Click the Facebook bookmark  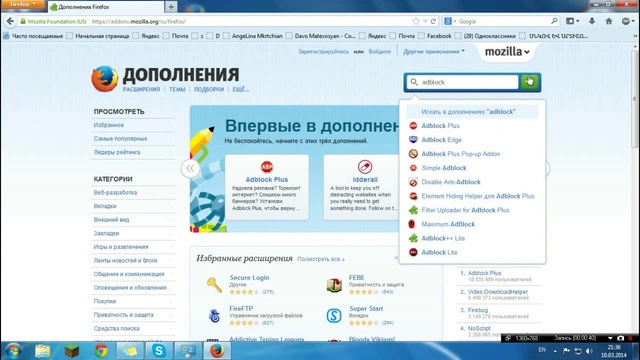tap(435, 36)
